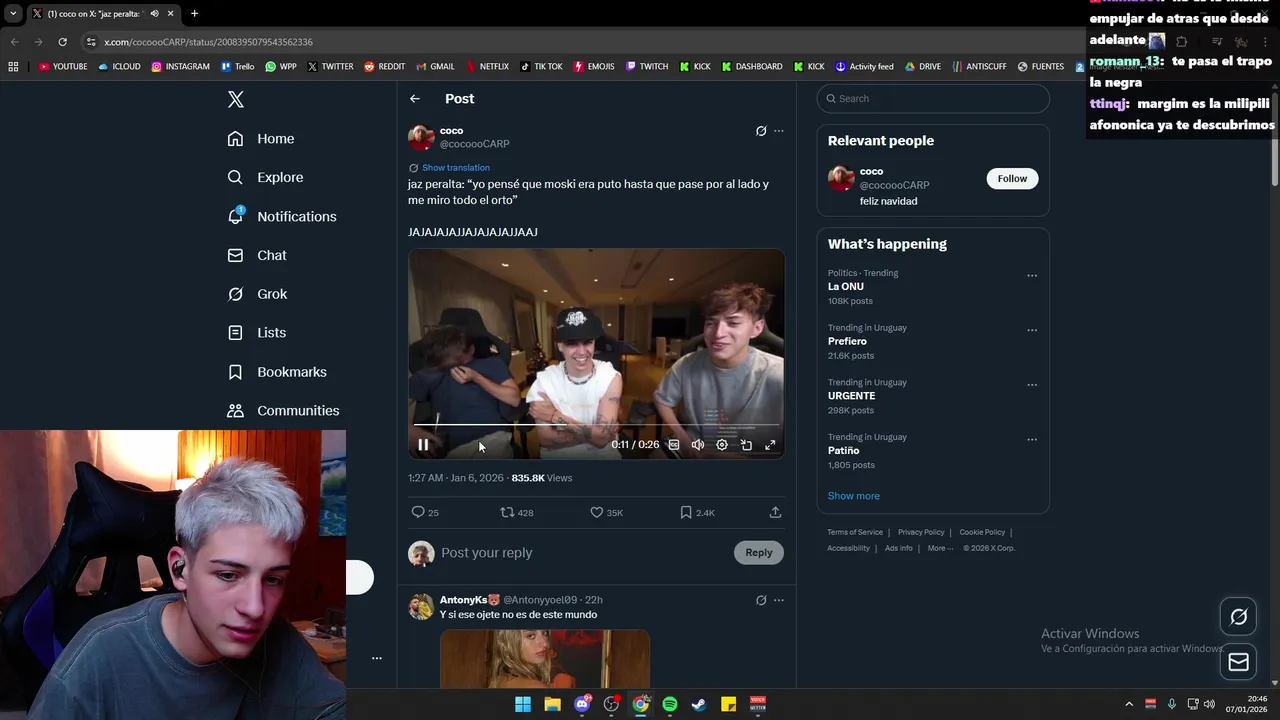This screenshot has width=1280, height=720.
Task: Toggle closed captions on the video
Action: click(674, 445)
